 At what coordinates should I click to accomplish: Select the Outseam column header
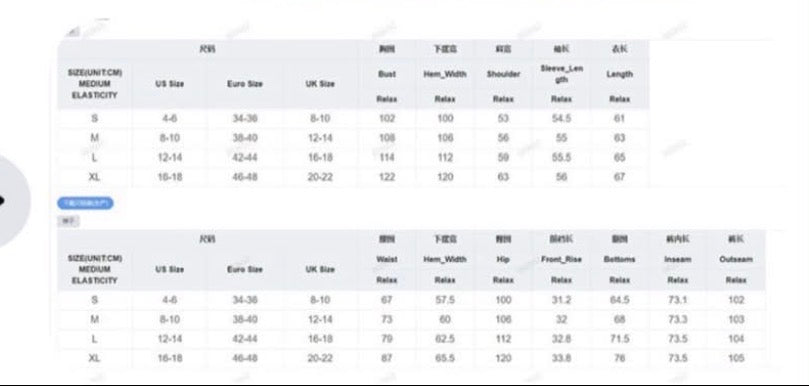pyautogui.click(x=736, y=260)
